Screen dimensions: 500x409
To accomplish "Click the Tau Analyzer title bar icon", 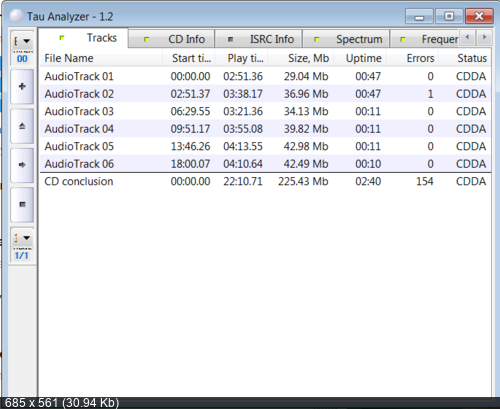I will click(16, 16).
